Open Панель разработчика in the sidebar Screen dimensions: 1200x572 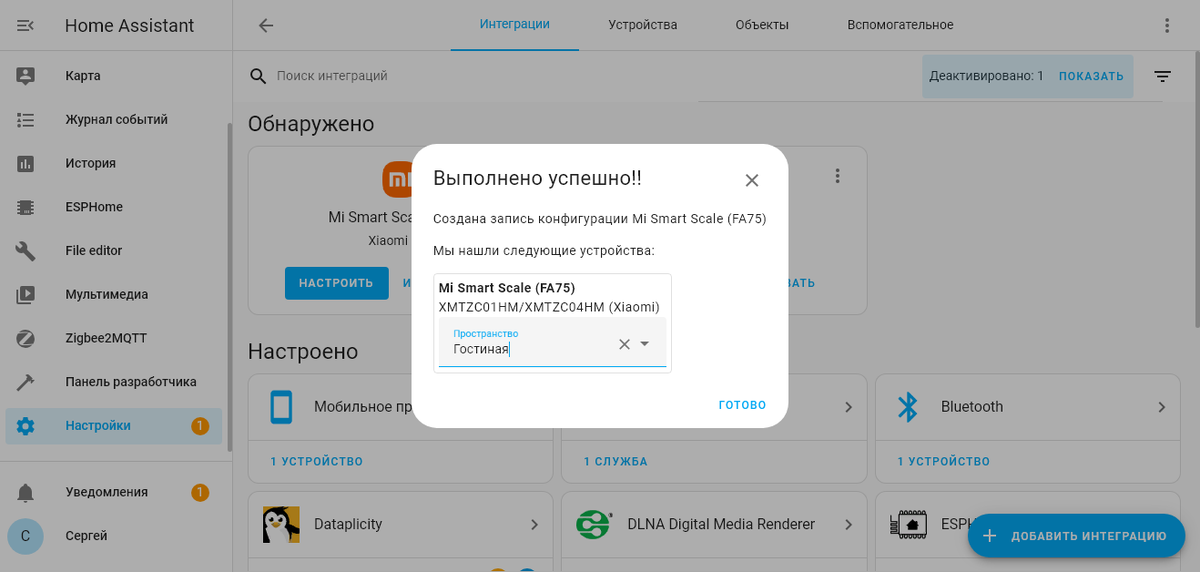[x=113, y=382]
